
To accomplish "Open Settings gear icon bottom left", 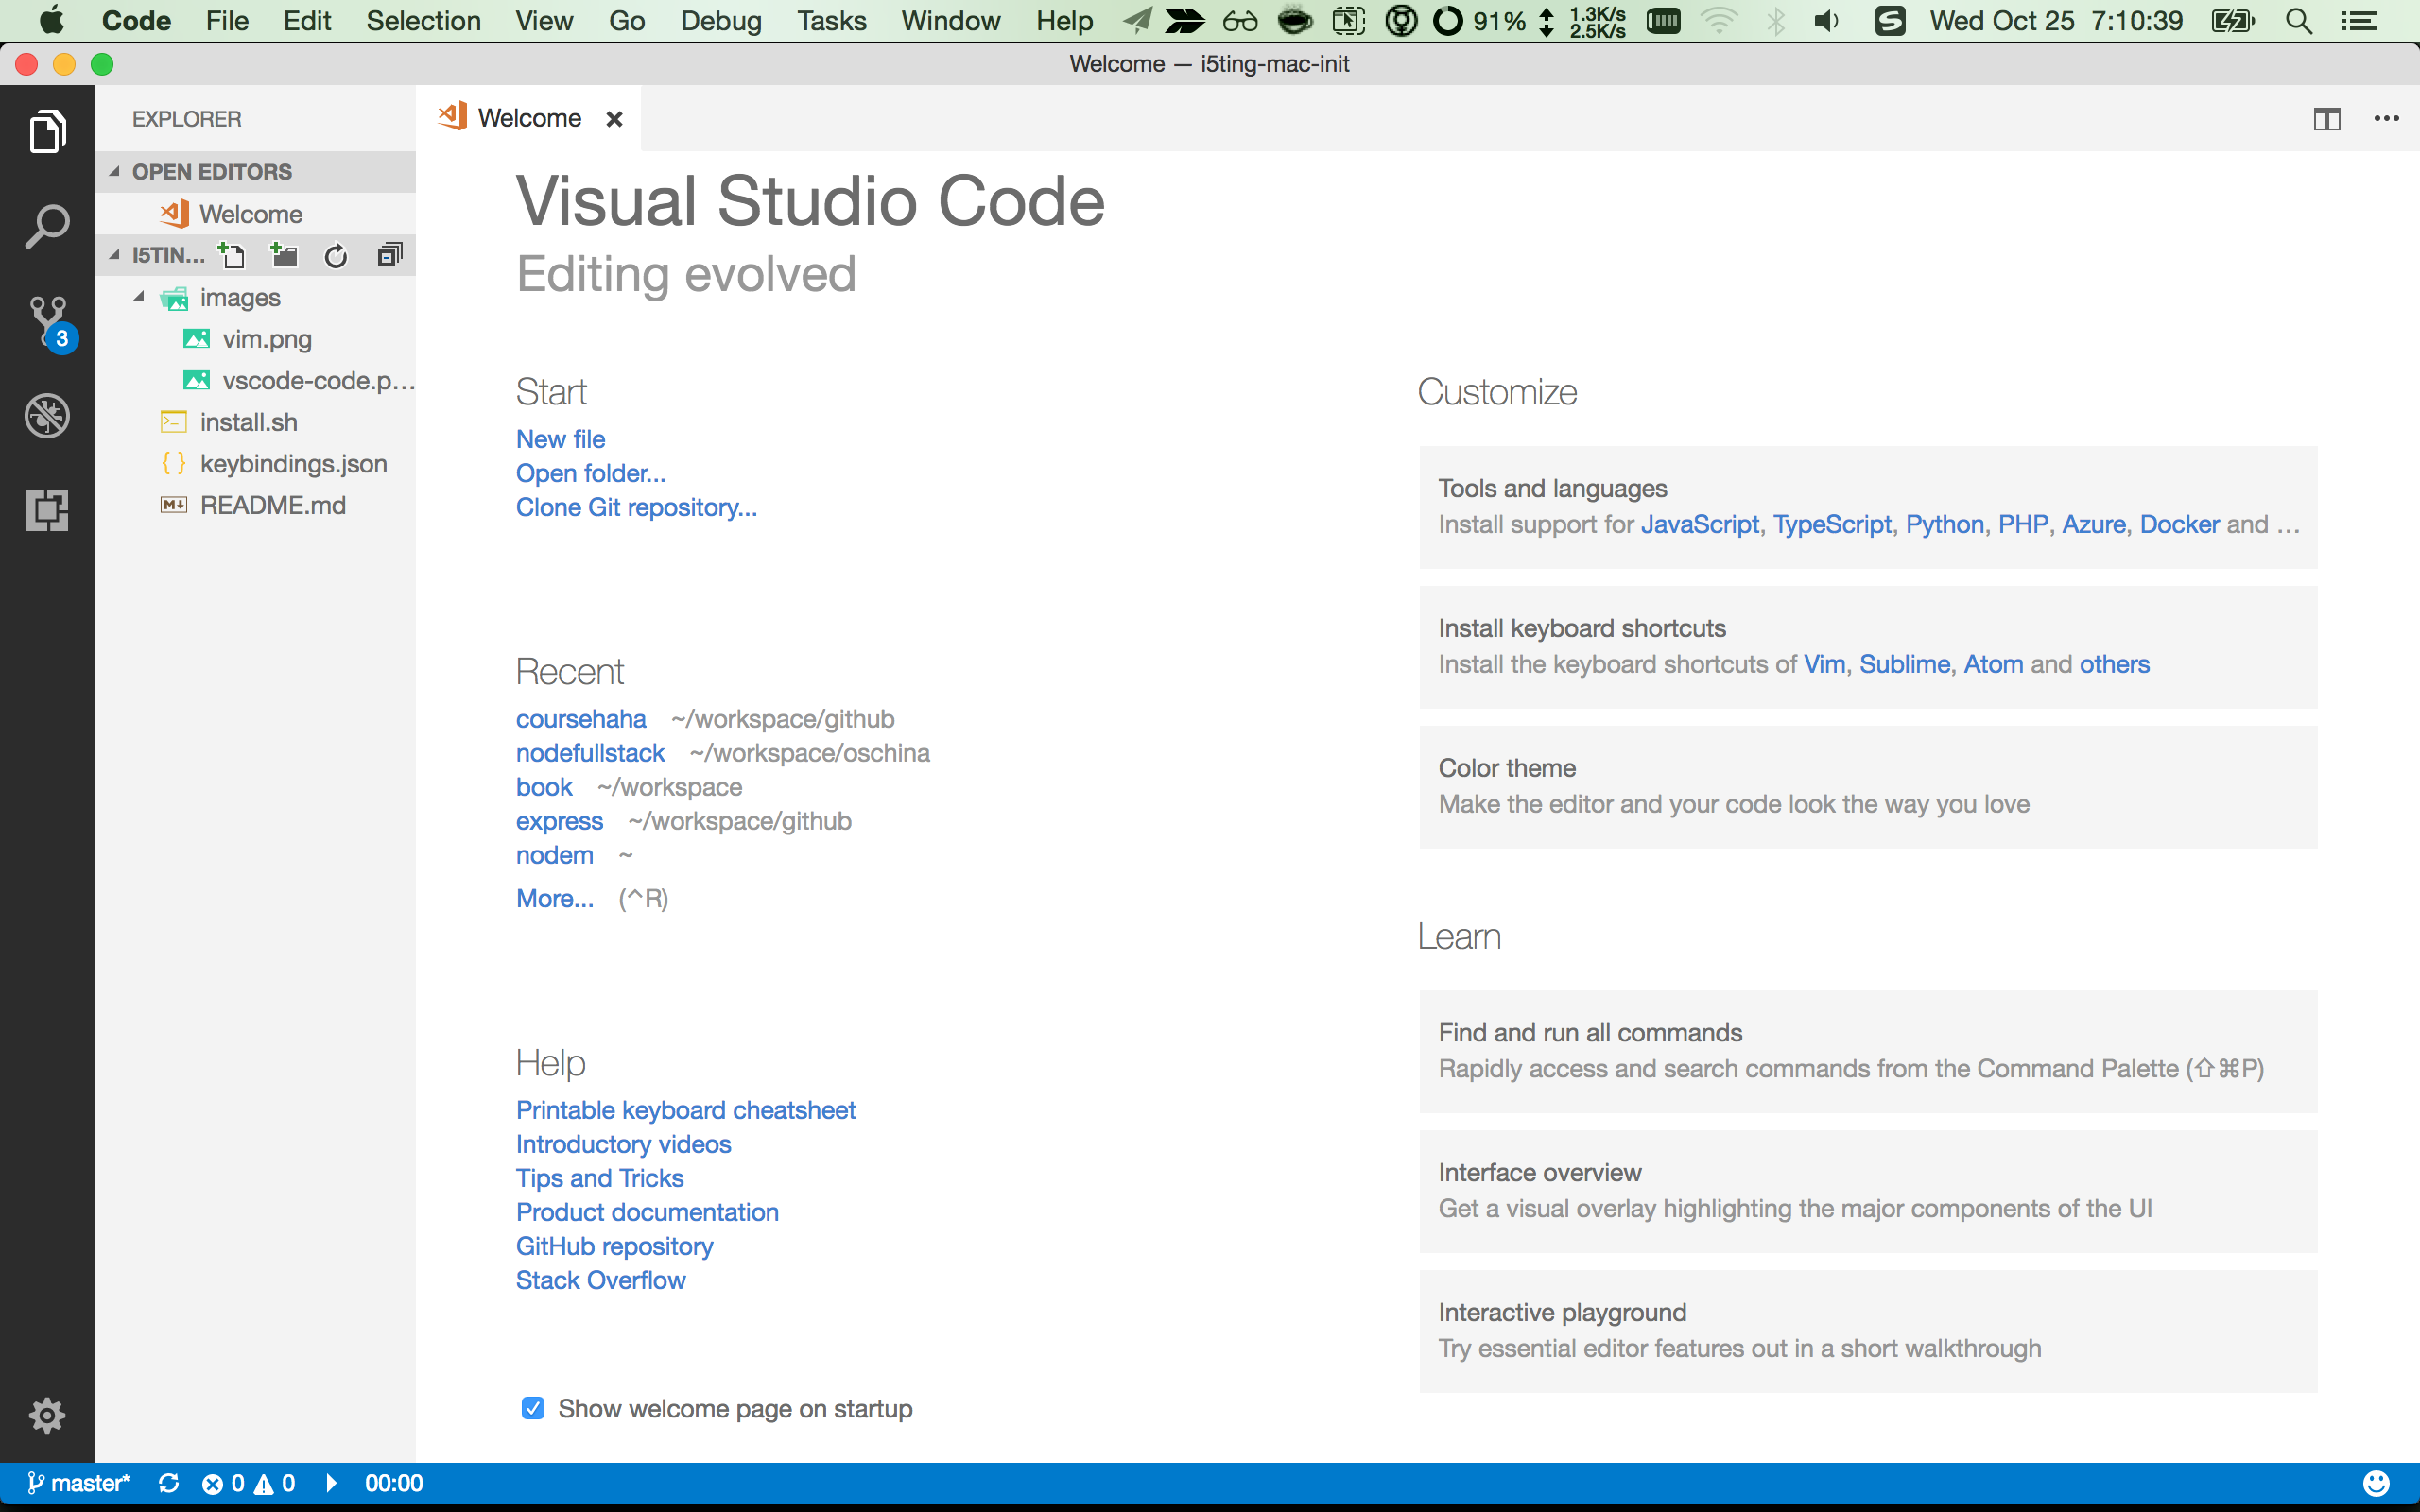I will 47,1415.
